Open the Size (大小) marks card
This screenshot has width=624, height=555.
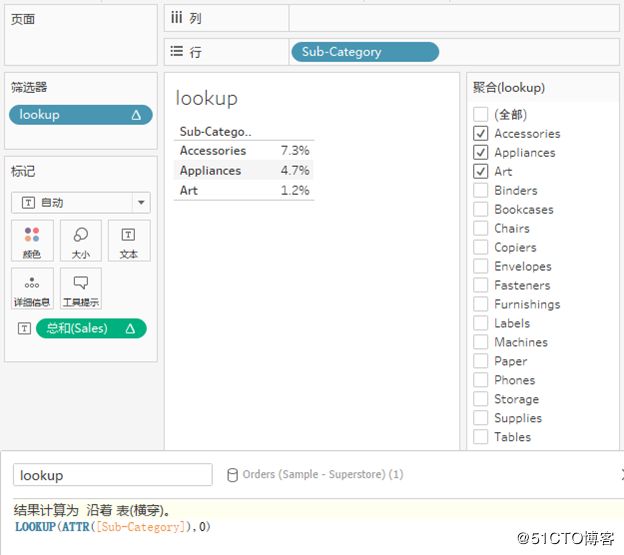pyautogui.click(x=81, y=240)
